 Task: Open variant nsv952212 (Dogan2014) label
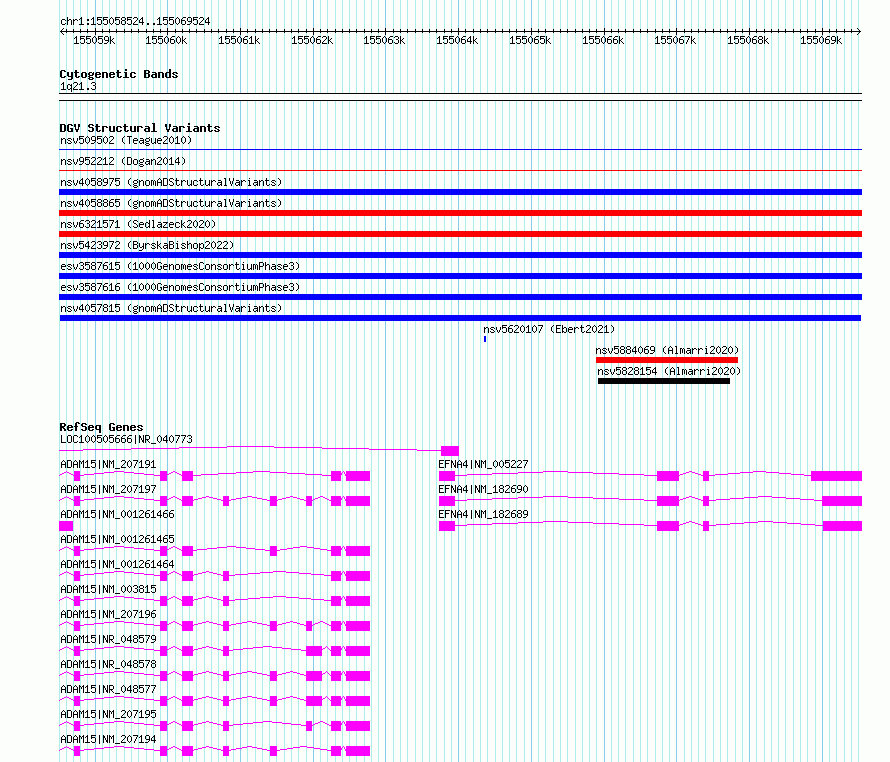coord(123,161)
